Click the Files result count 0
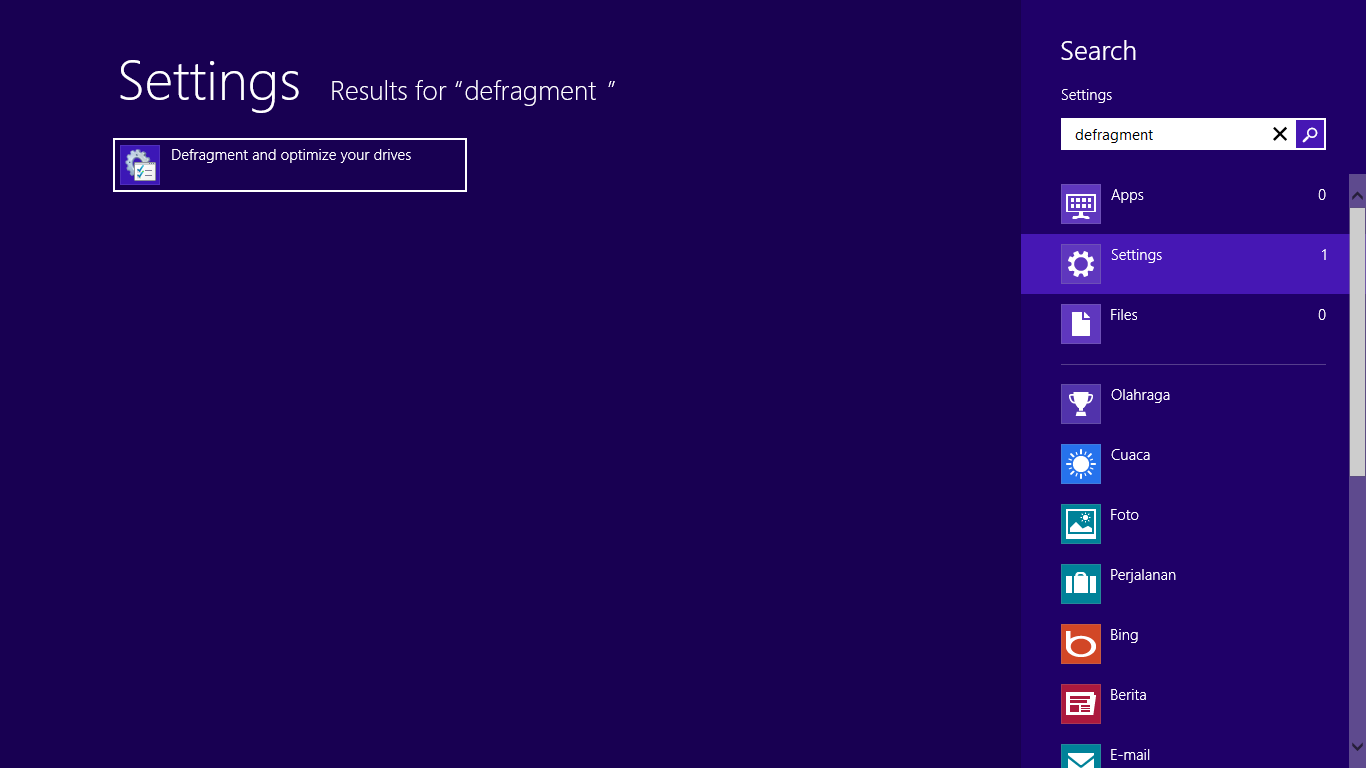 pyautogui.click(x=1322, y=315)
